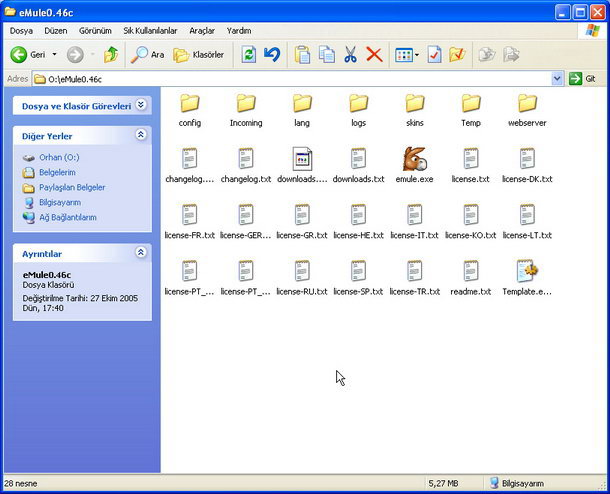This screenshot has width=610, height=494.
Task: Open the Views dropdown button
Action: (x=407, y=55)
